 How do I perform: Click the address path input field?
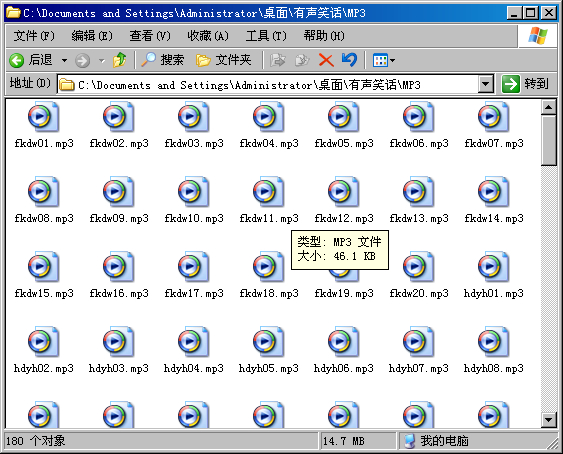(x=268, y=85)
